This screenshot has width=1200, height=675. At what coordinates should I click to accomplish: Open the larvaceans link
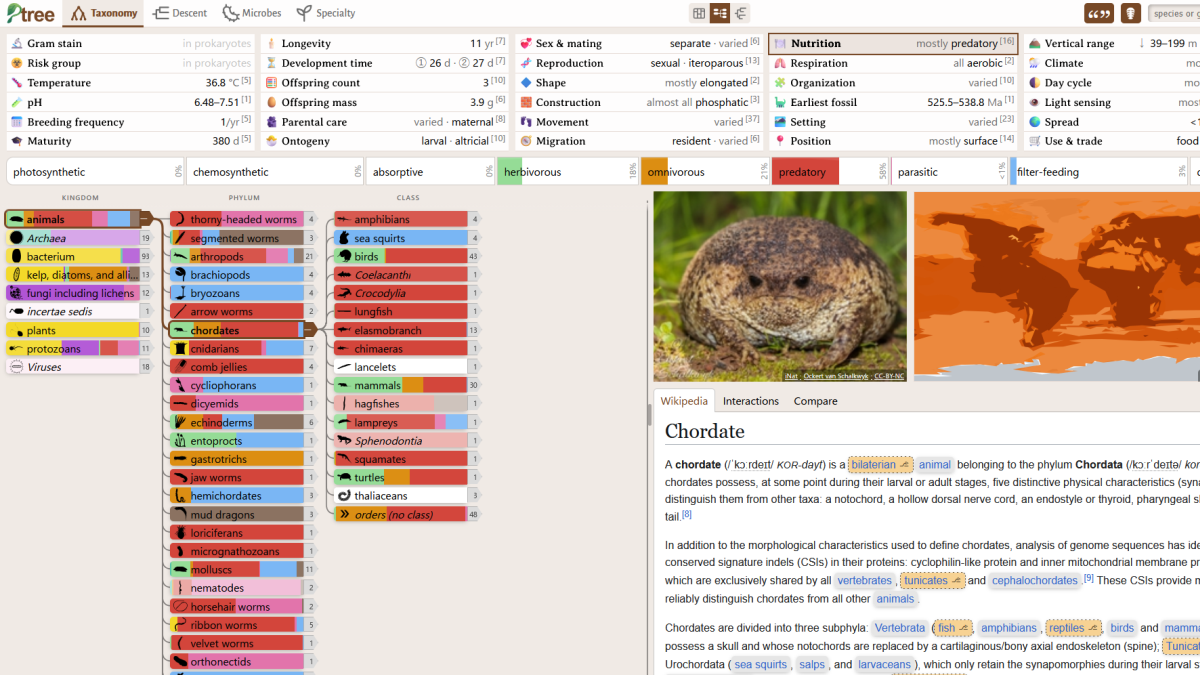click(885, 664)
